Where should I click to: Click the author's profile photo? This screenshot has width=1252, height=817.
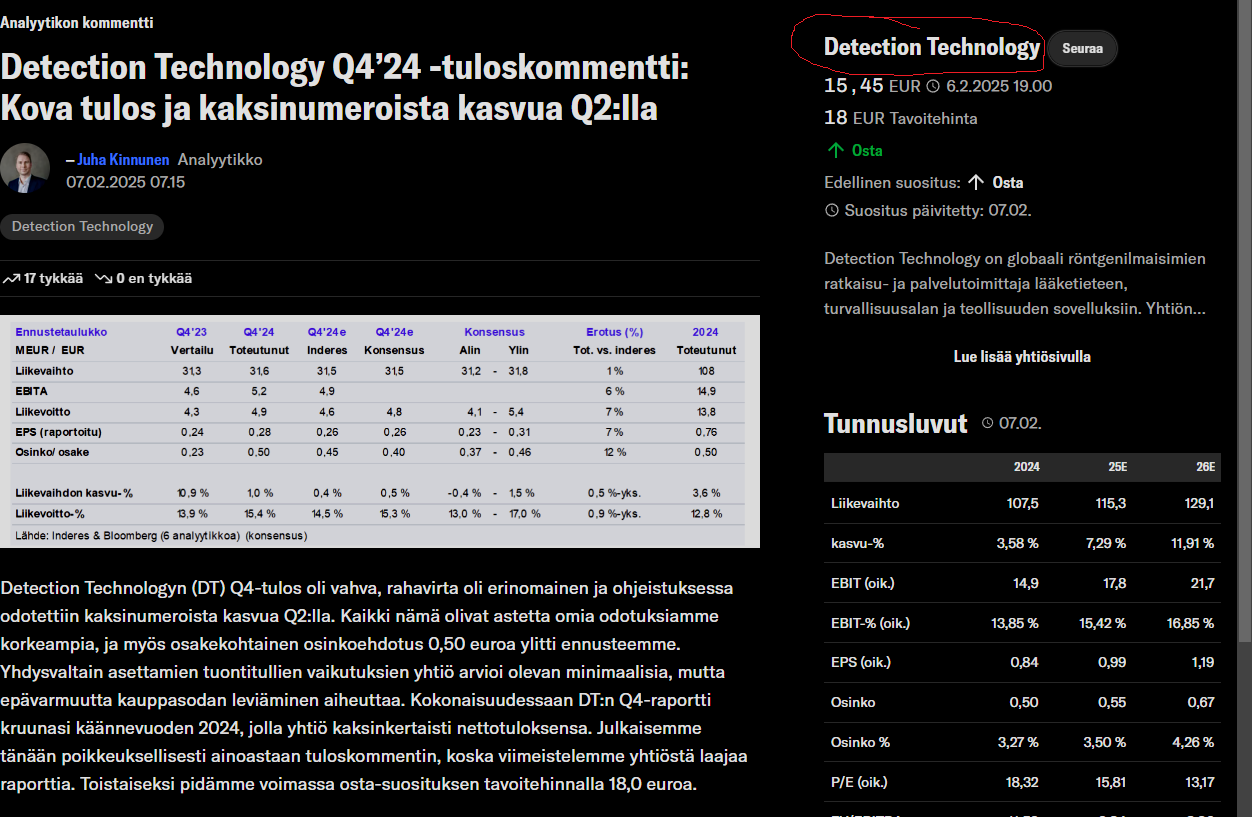tap(25, 168)
